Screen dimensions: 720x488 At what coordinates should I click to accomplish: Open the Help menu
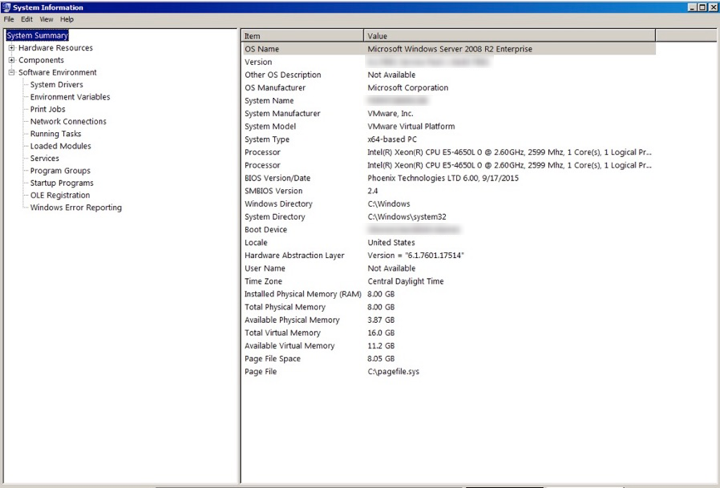(x=67, y=19)
